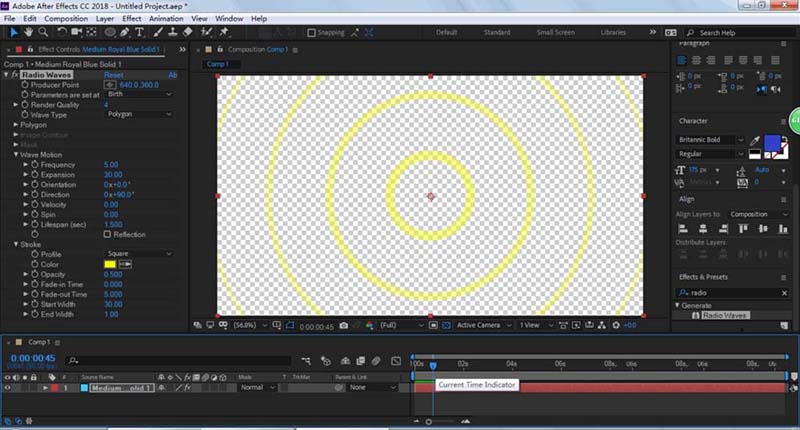
Task: Select the Pan Behind anchor point tool
Action: 91,32
